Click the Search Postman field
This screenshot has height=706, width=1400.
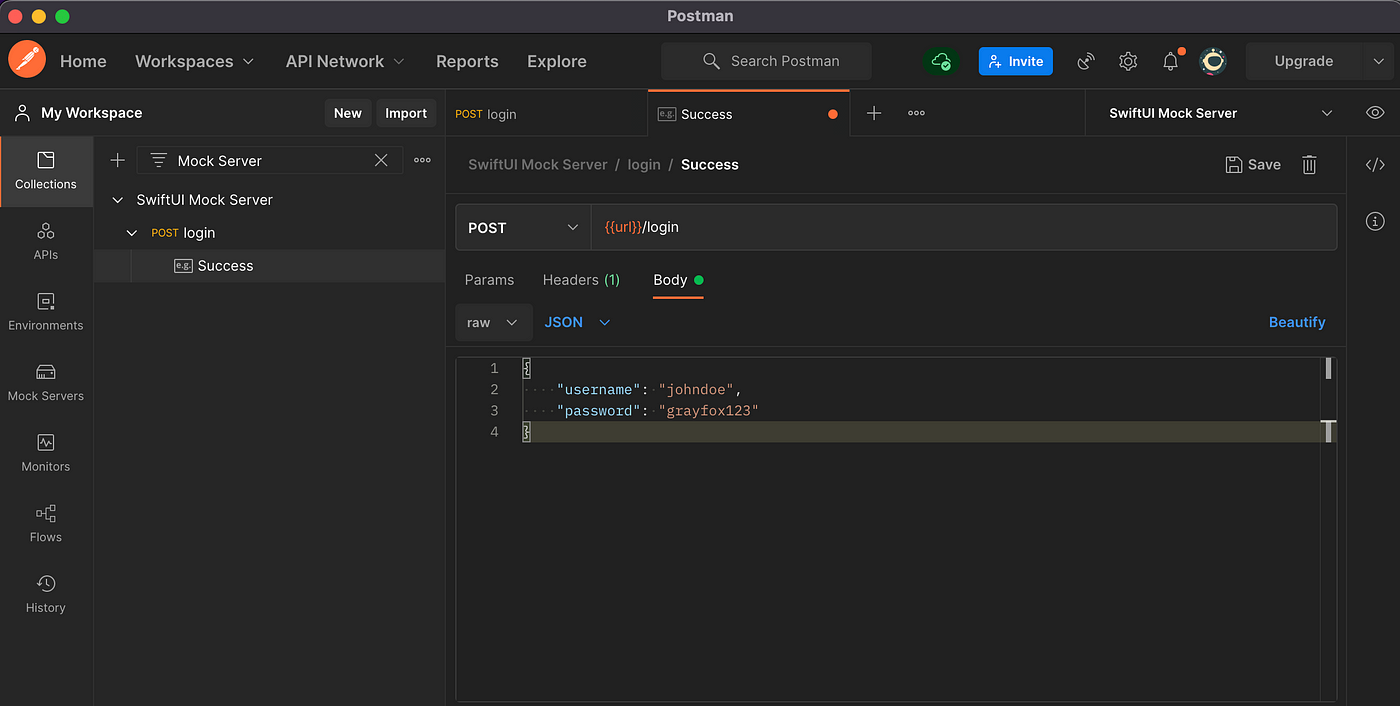tap(766, 61)
